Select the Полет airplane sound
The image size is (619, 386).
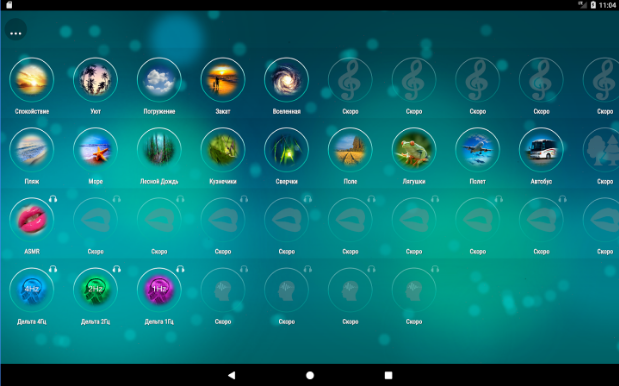click(478, 150)
